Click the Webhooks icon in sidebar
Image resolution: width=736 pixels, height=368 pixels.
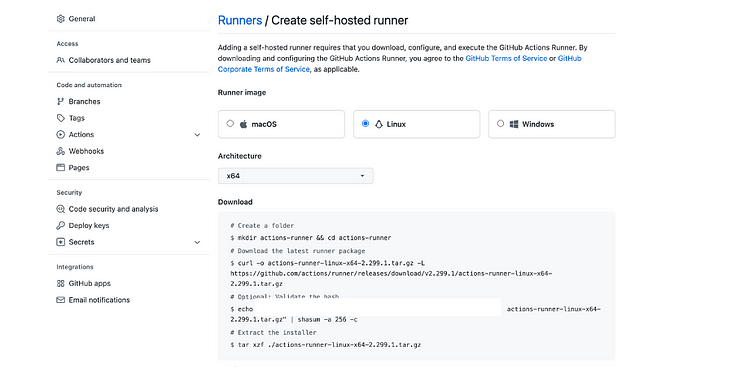point(60,151)
